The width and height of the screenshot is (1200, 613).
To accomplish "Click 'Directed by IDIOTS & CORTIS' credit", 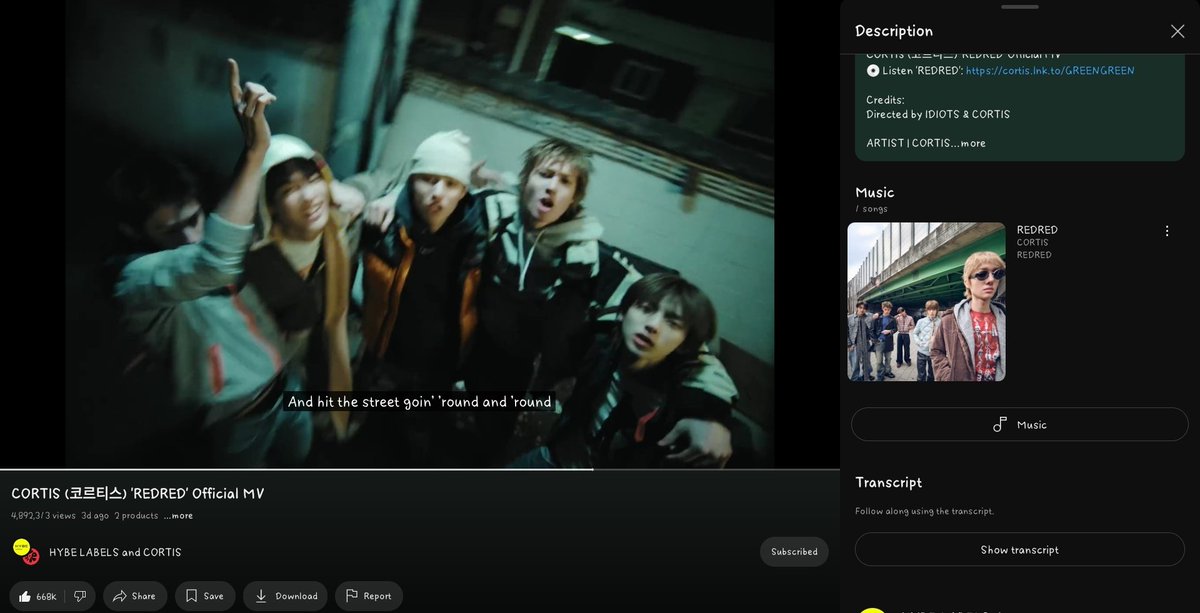I will [938, 114].
